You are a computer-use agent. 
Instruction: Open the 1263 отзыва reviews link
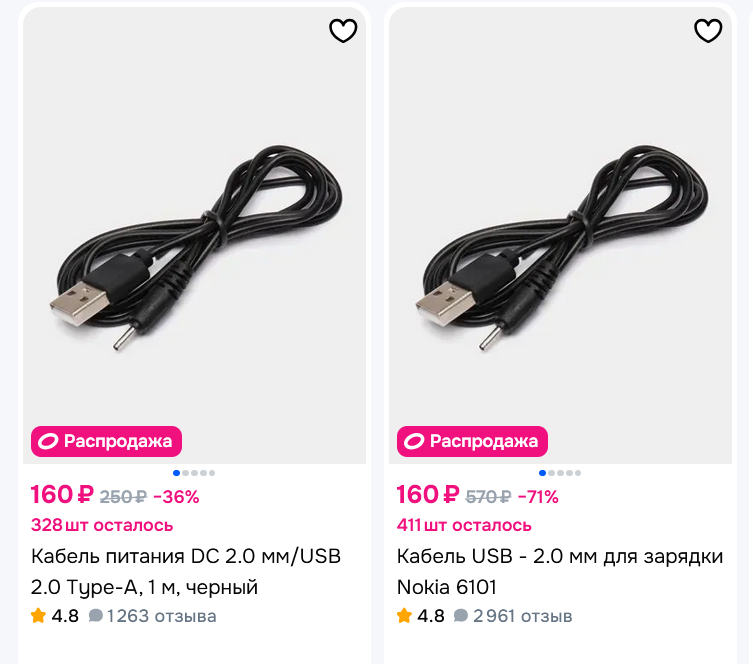(x=161, y=616)
